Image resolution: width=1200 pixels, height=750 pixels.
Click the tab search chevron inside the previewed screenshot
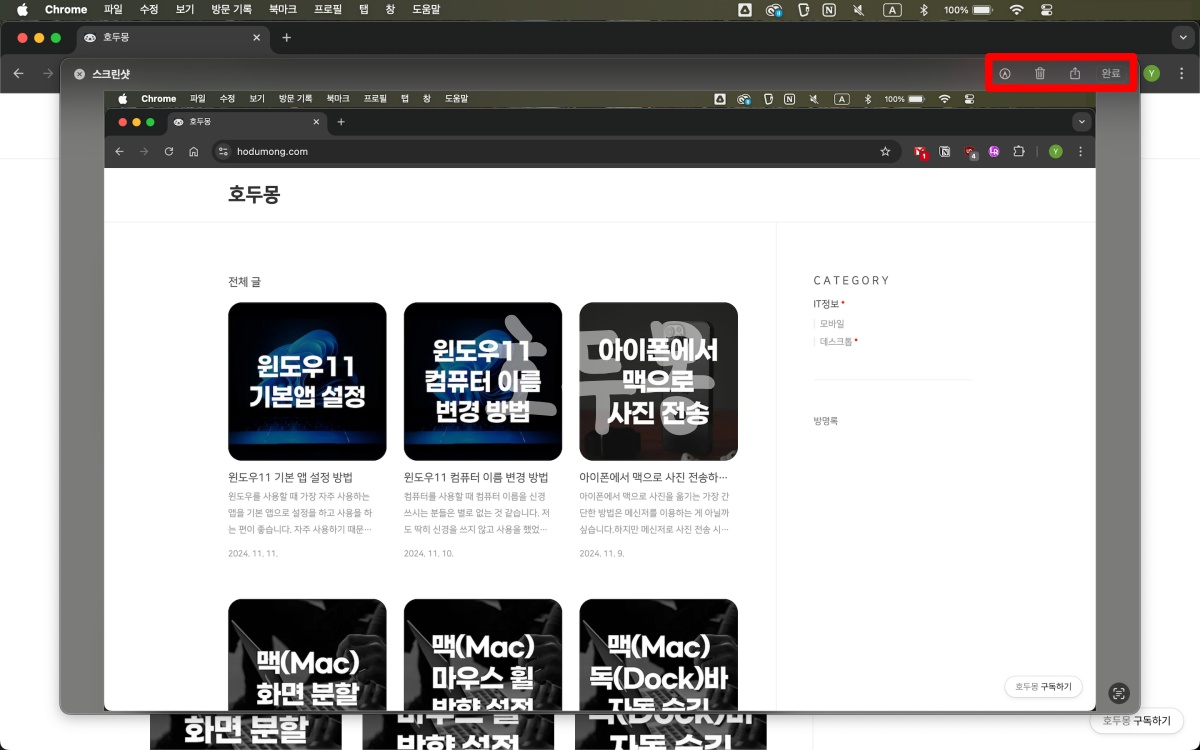point(1081,122)
